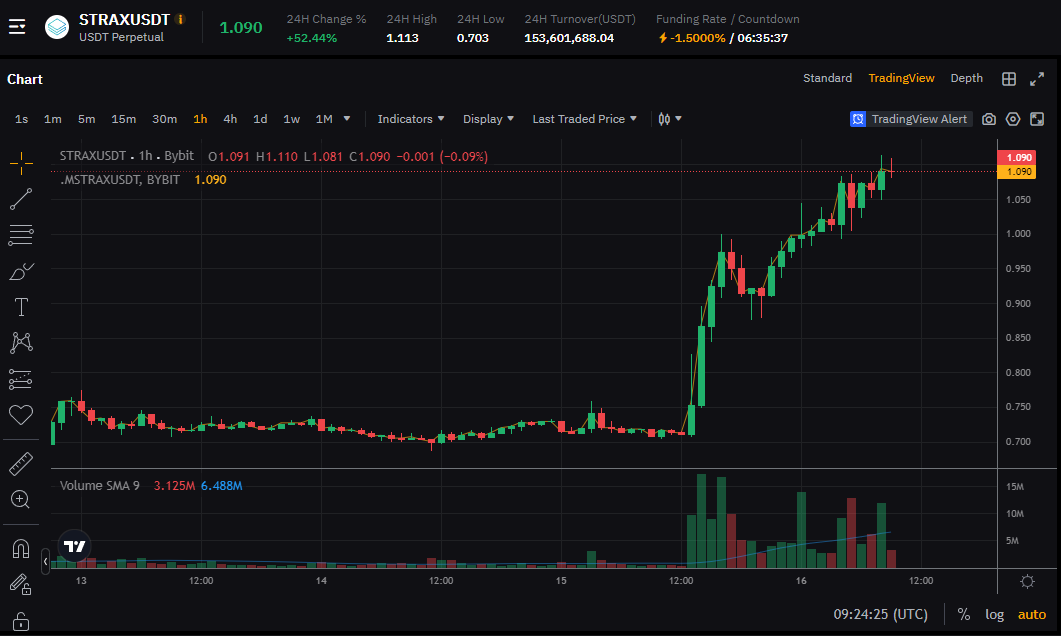Toggle lock all drawing tools

[x=21, y=621]
